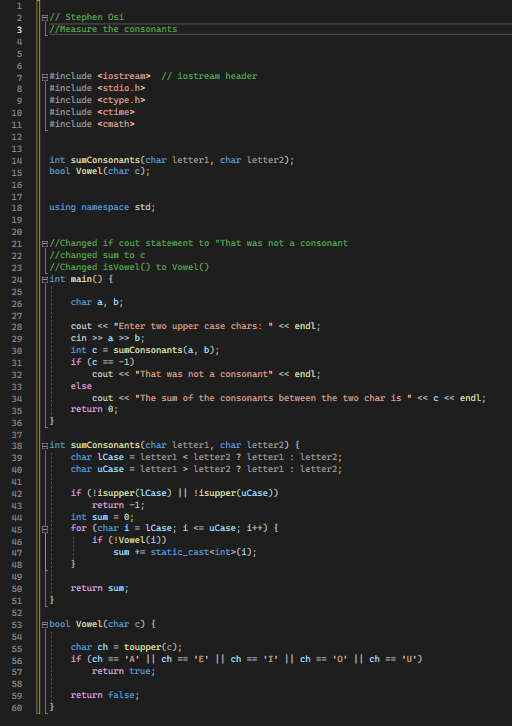Screen dimensions: 512x726
Task: Click 'return true;' statement
Action: tap(124, 671)
